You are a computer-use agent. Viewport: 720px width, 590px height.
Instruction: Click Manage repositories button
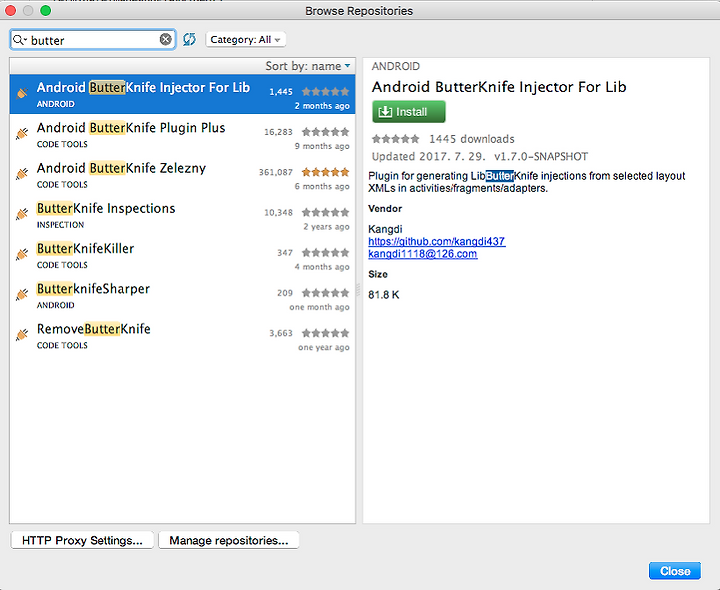click(x=229, y=540)
